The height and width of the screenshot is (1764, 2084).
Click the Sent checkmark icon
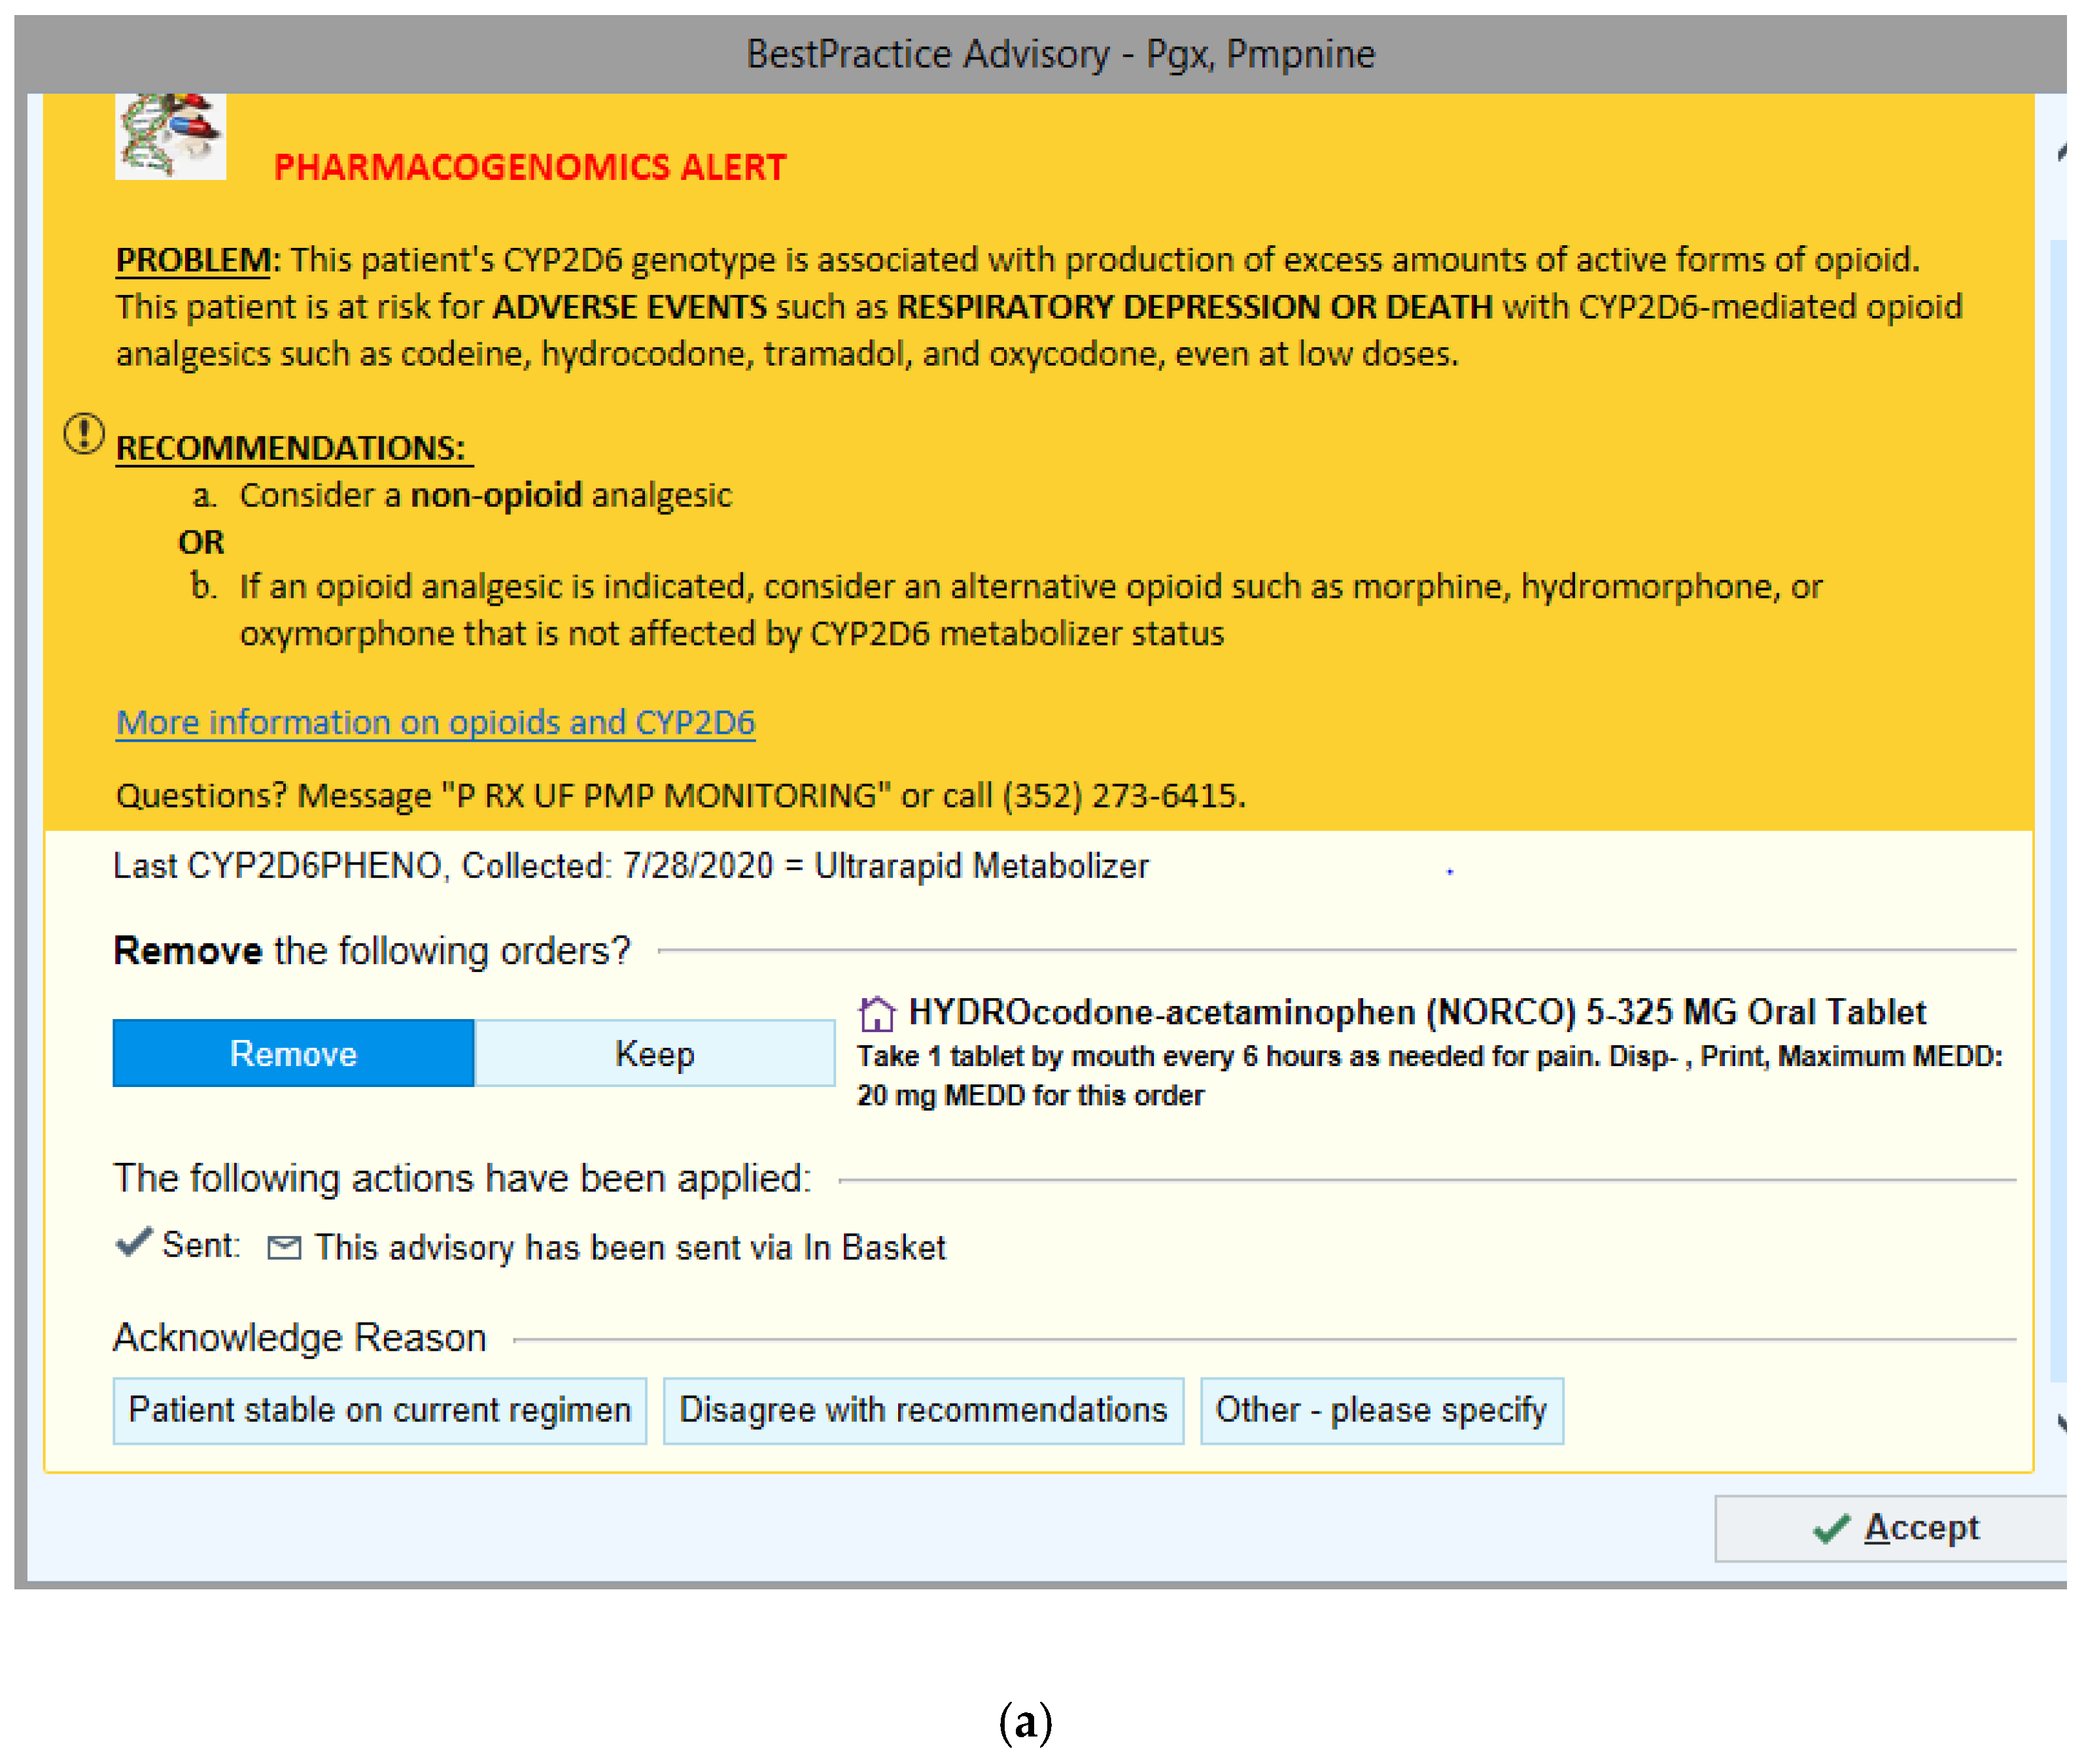click(x=133, y=1242)
